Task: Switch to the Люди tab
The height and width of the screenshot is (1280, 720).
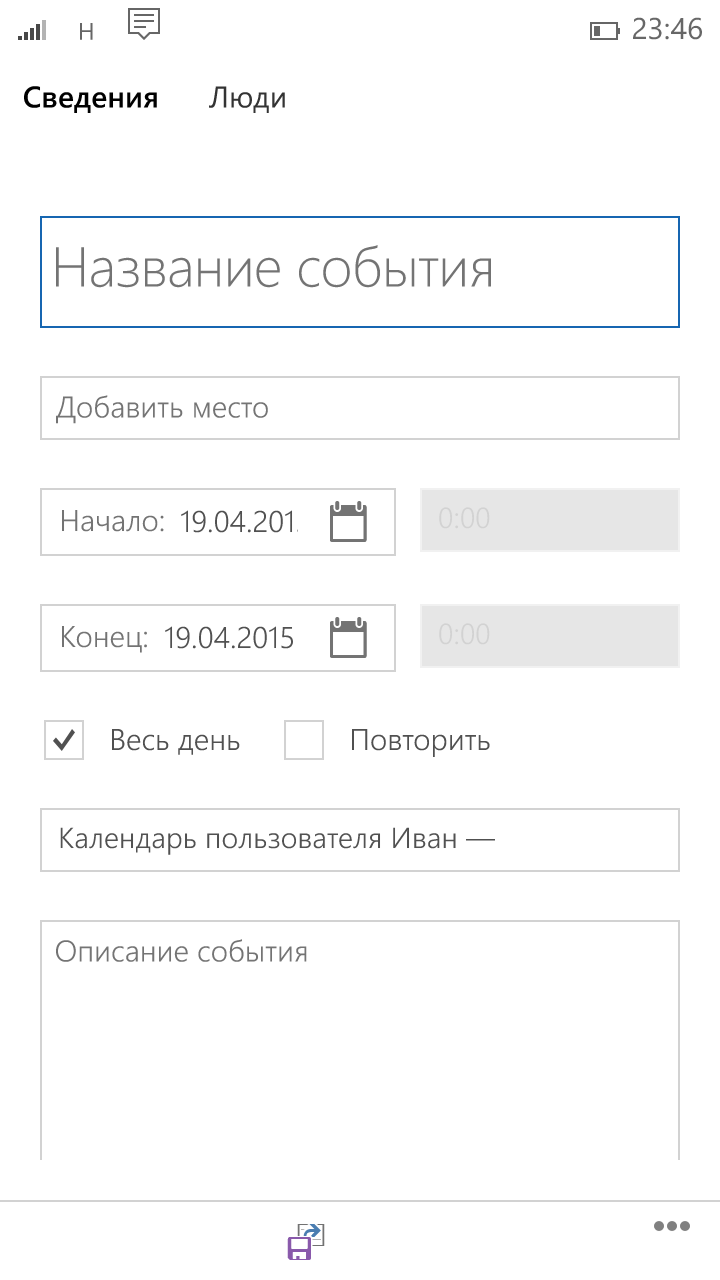Action: [247, 98]
